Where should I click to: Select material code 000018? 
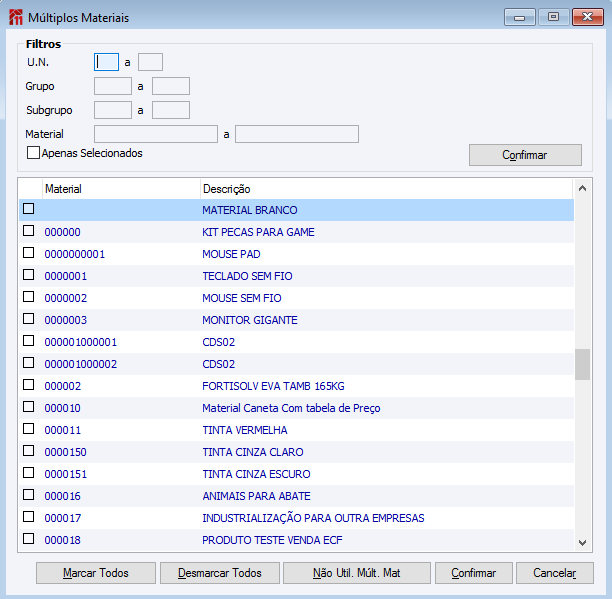coord(62,540)
